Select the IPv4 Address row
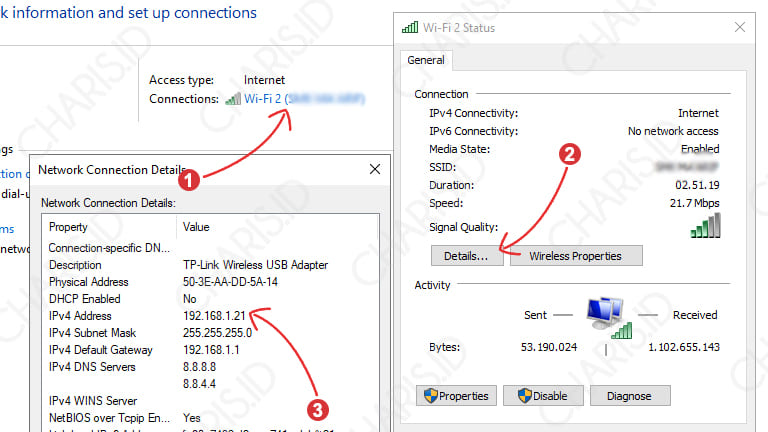 150,316
